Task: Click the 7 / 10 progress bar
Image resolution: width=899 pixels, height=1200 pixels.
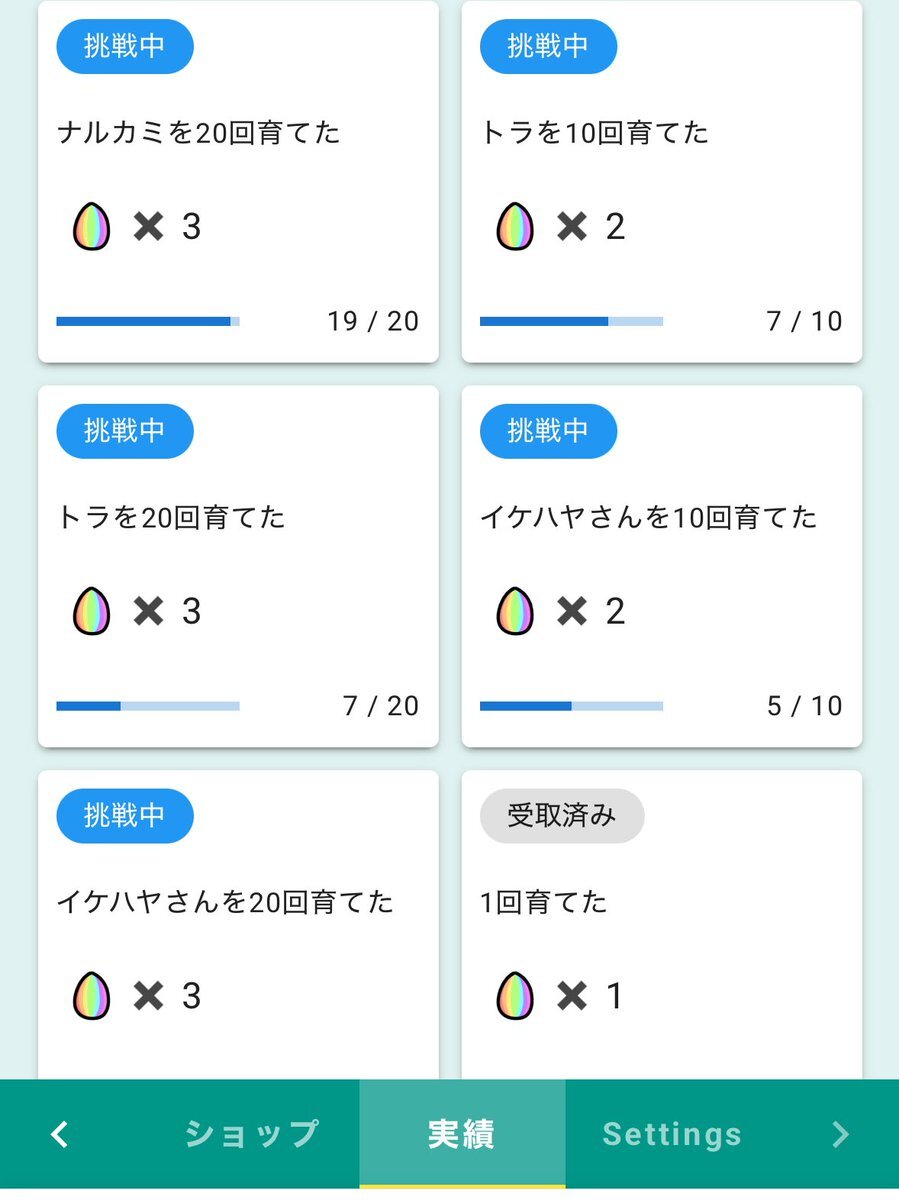Action: (x=572, y=321)
